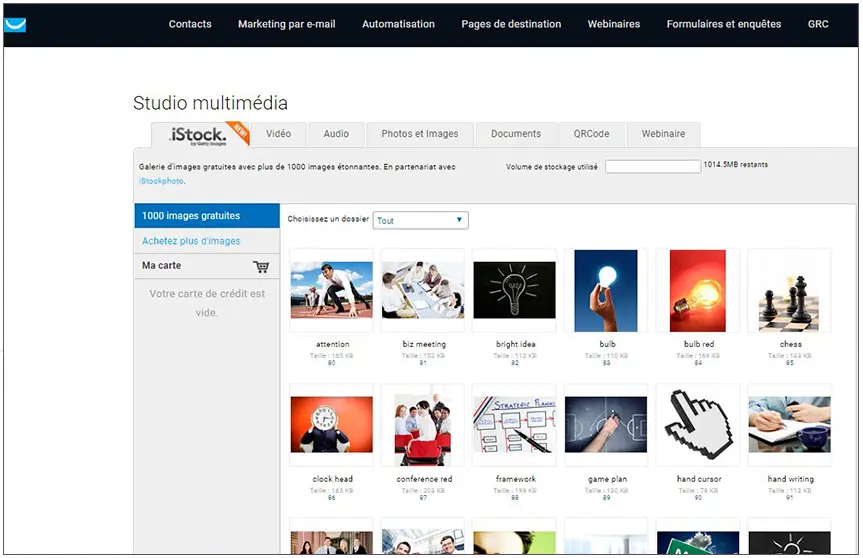Image resolution: width=863 pixels, height=558 pixels.
Task: Click the storage volume usage bar
Action: point(653,166)
